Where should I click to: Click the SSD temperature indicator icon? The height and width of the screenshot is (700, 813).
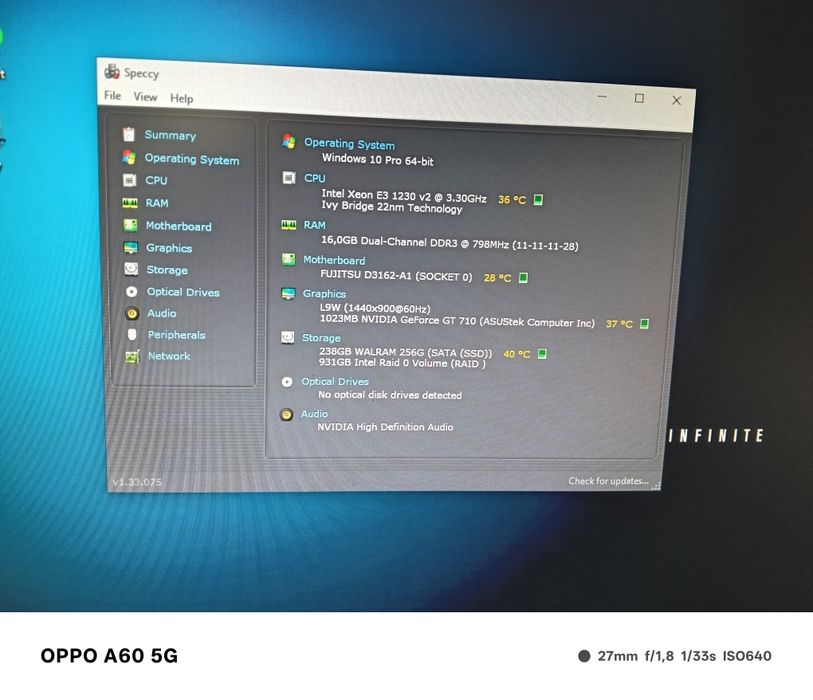coord(542,354)
